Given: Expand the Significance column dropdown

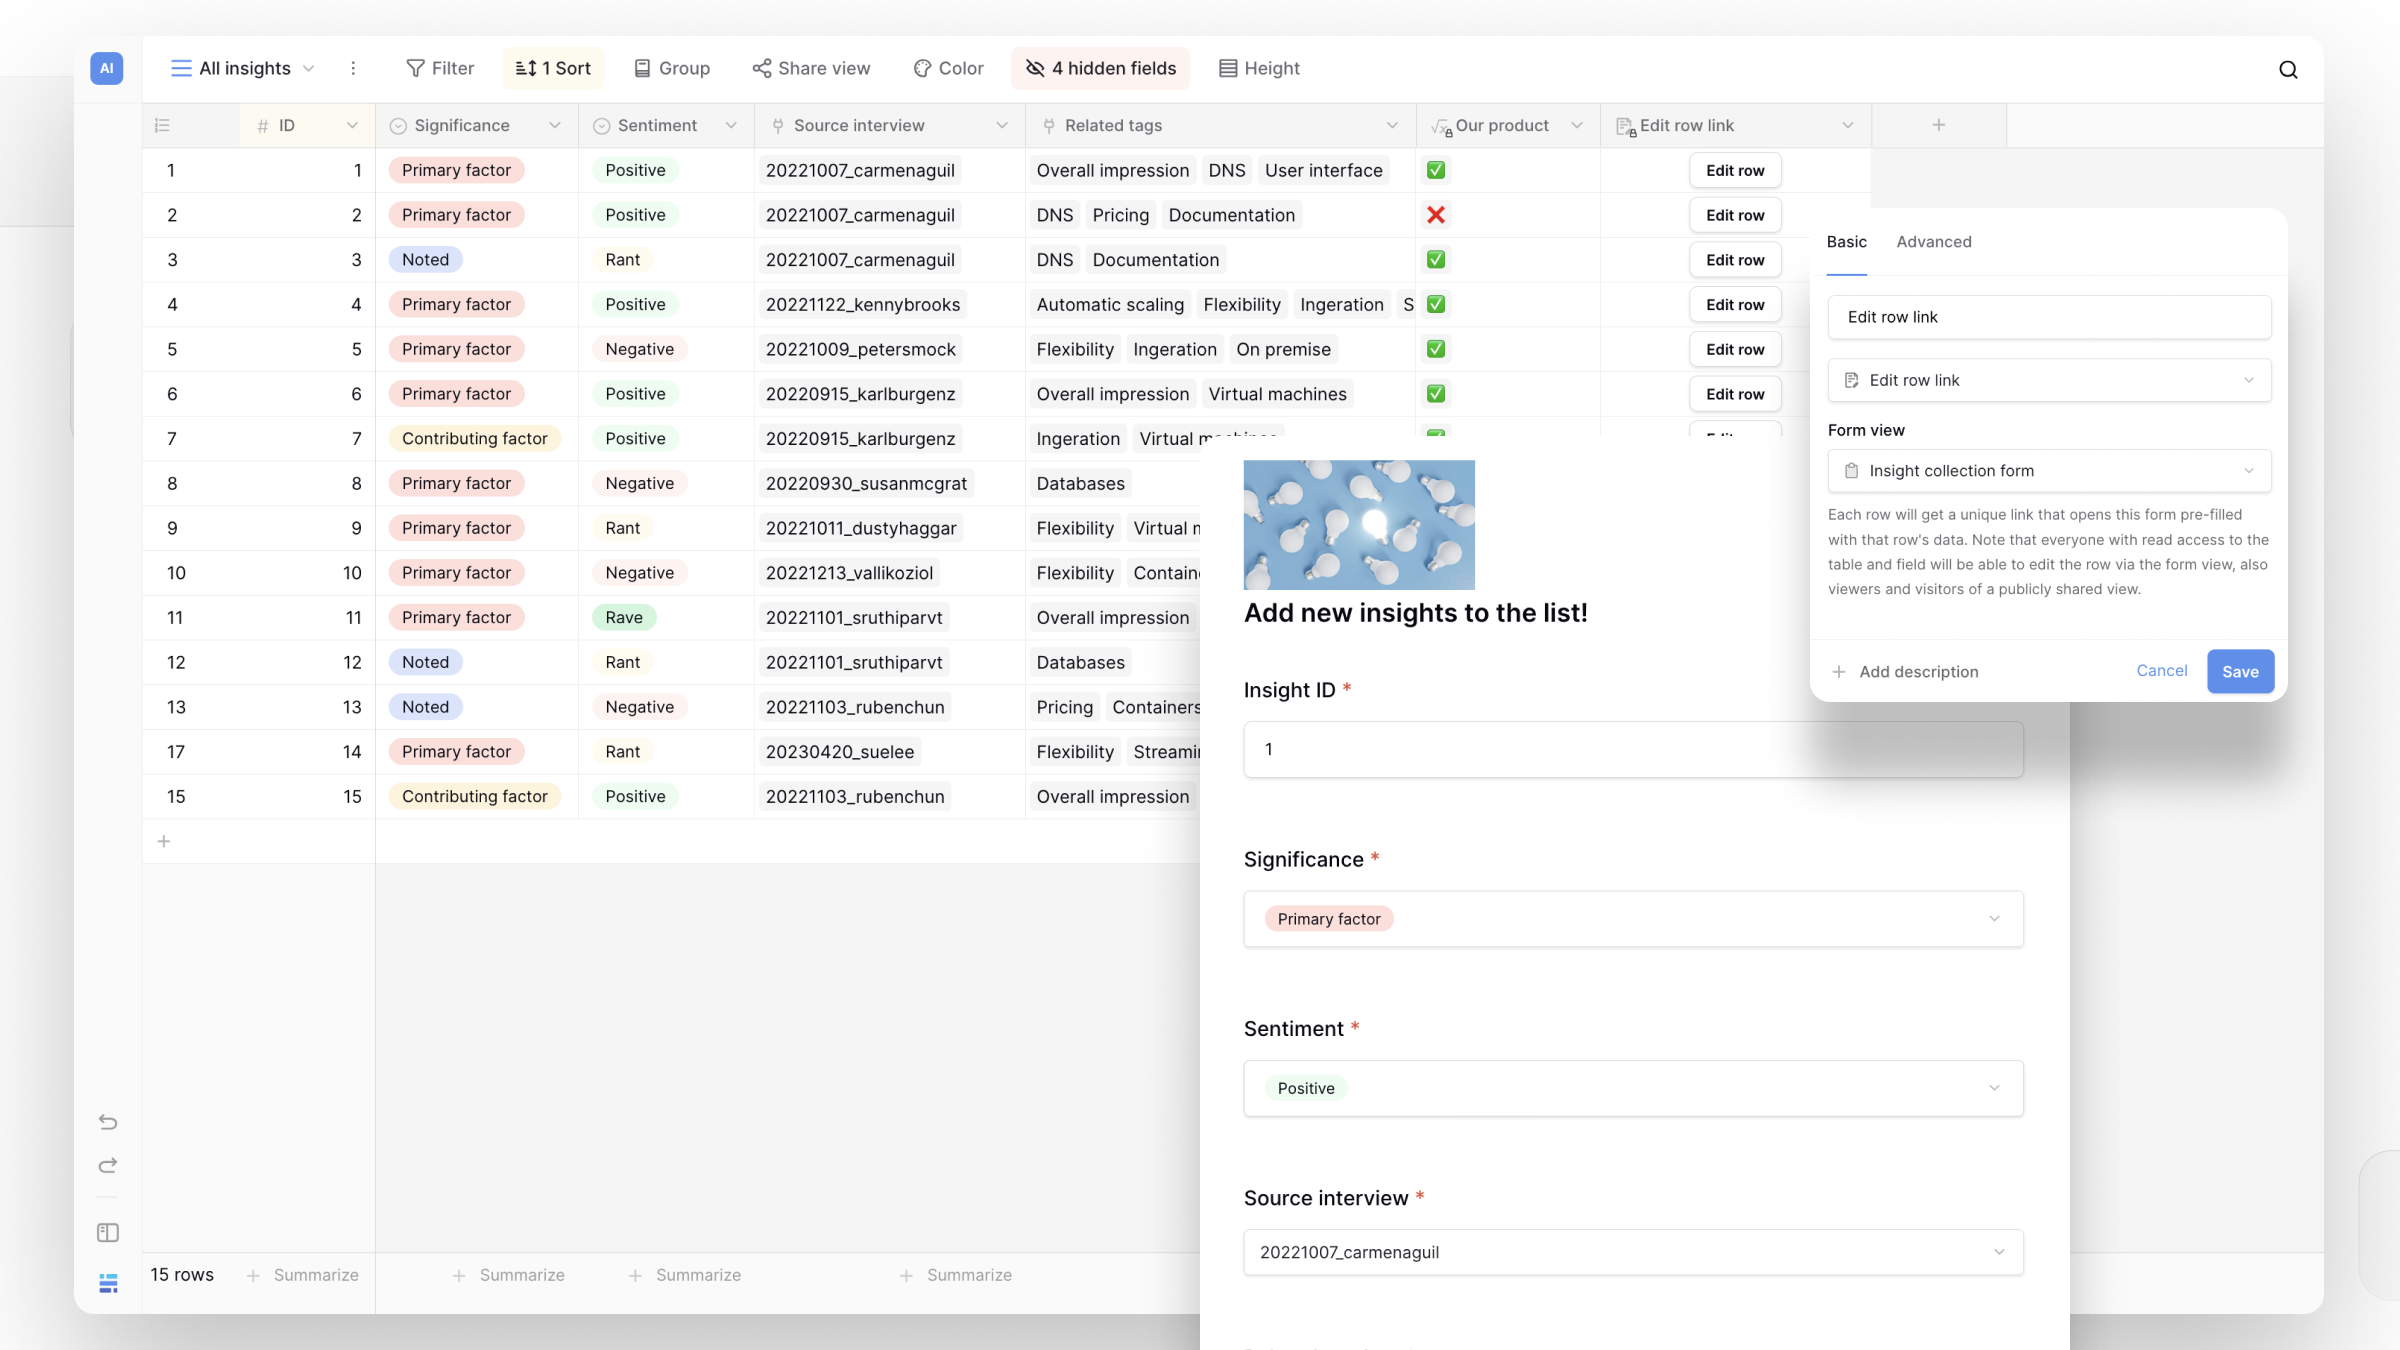Looking at the screenshot, I should tap(556, 125).
